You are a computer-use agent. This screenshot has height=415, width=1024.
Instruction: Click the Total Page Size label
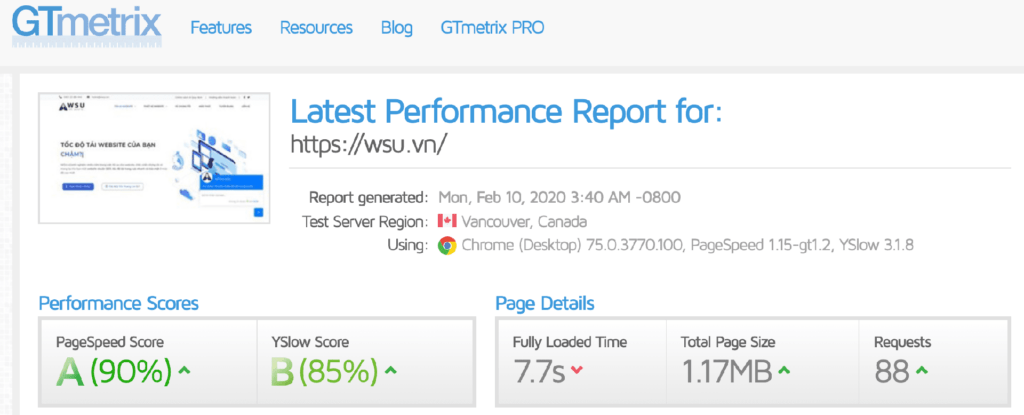tap(728, 342)
